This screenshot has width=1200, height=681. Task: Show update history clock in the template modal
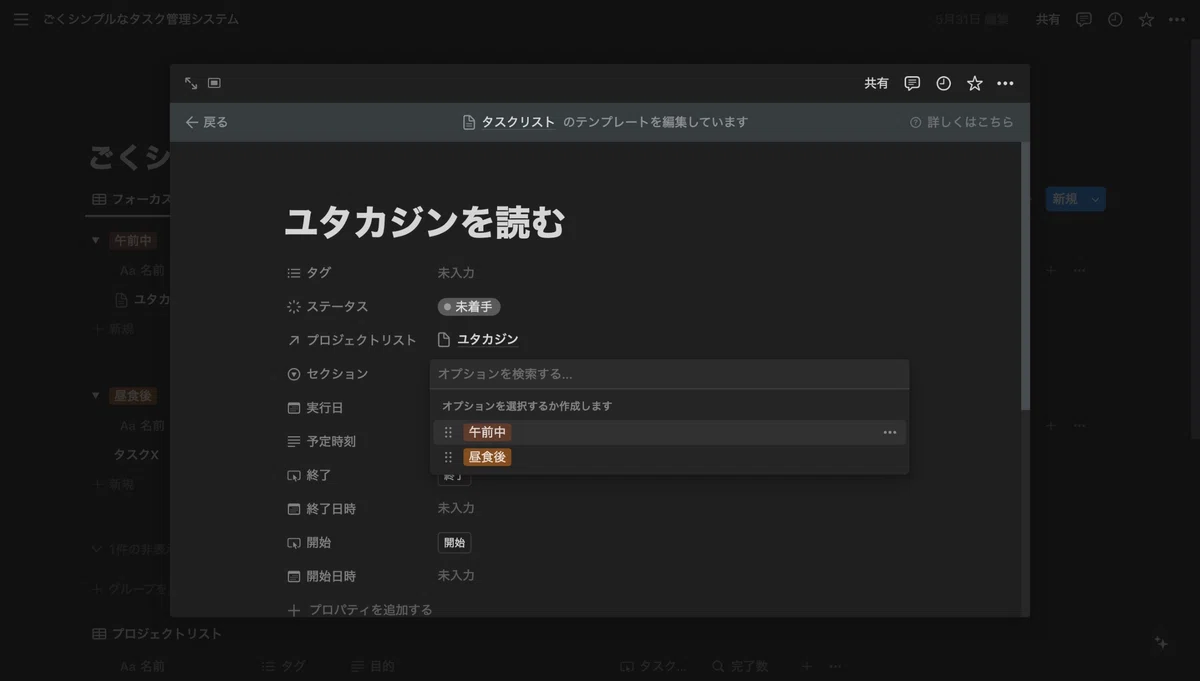coord(943,83)
